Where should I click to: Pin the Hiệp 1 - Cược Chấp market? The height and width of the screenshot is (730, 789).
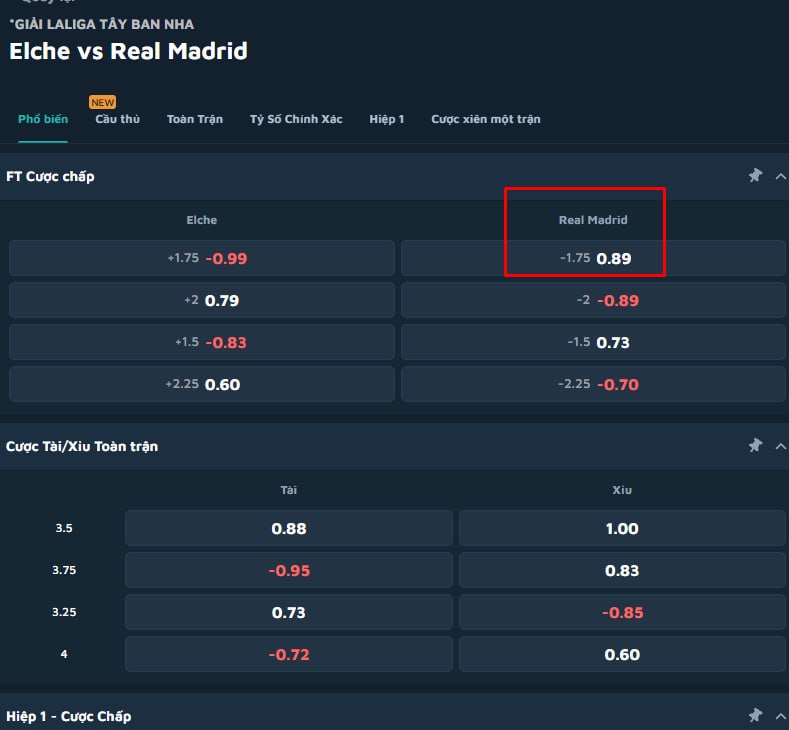tap(755, 715)
